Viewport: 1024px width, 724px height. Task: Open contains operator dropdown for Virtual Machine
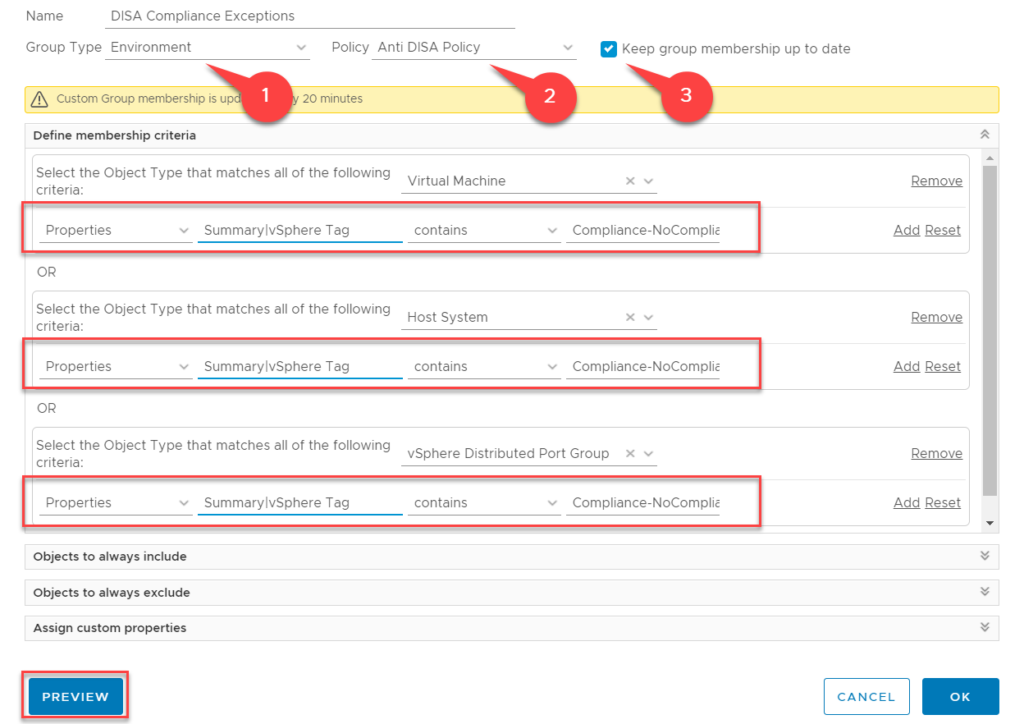click(484, 230)
